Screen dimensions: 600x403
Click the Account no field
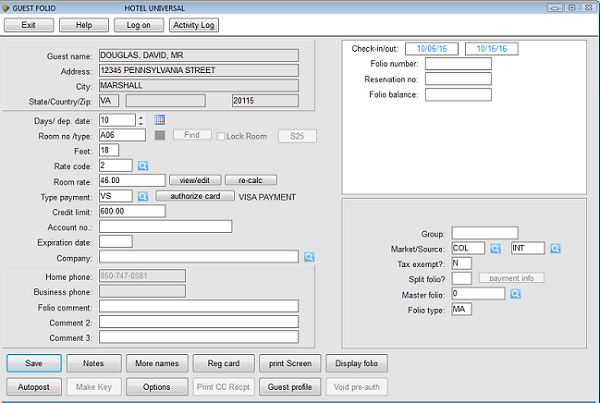tap(166, 227)
